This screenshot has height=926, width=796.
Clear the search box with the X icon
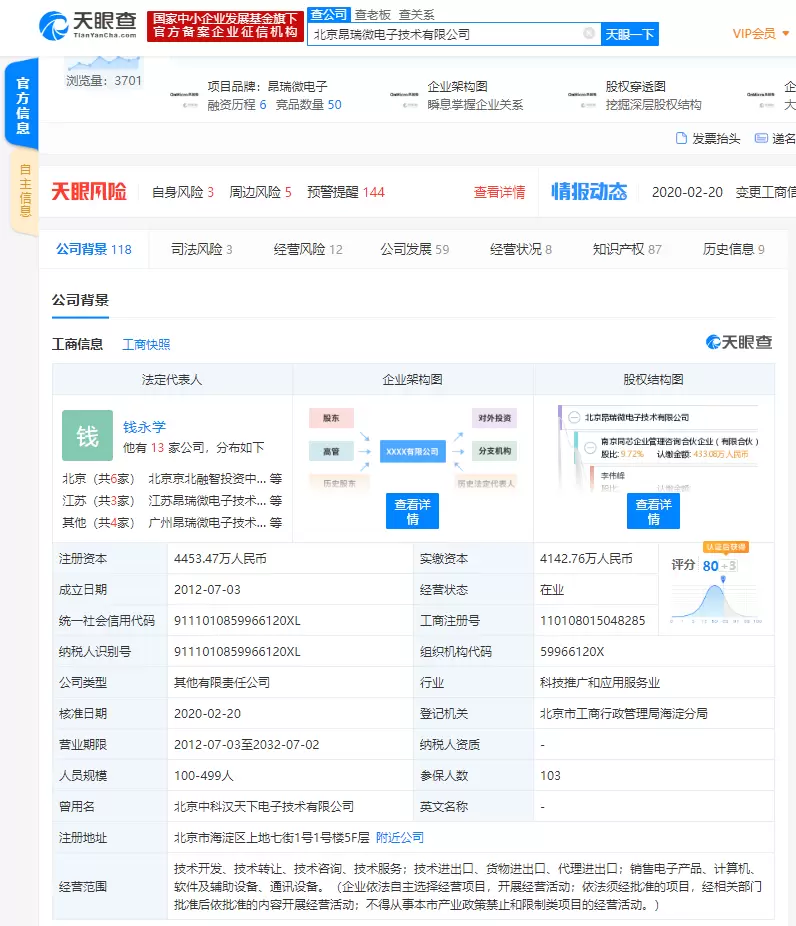588,34
